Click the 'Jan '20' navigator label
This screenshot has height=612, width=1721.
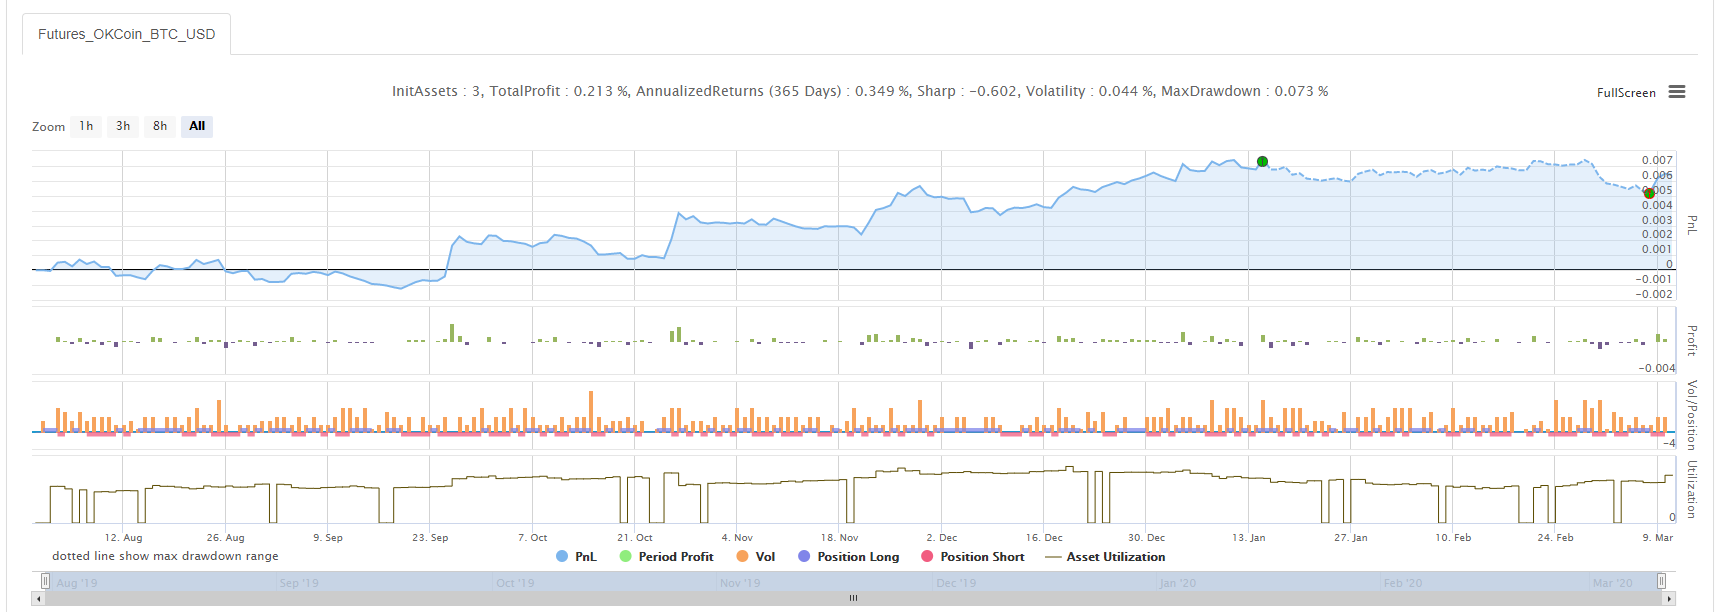pos(1177,583)
